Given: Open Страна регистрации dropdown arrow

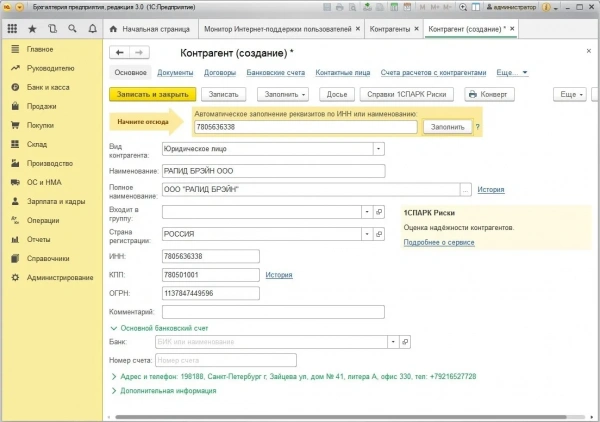Looking at the screenshot, I should 367,234.
